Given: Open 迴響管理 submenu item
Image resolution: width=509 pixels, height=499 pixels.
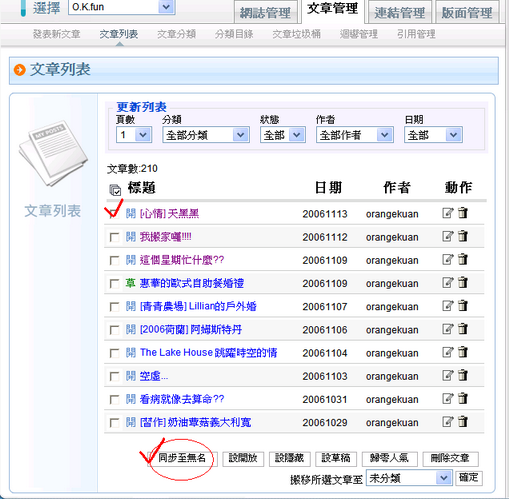Looking at the screenshot, I should pos(359,34).
